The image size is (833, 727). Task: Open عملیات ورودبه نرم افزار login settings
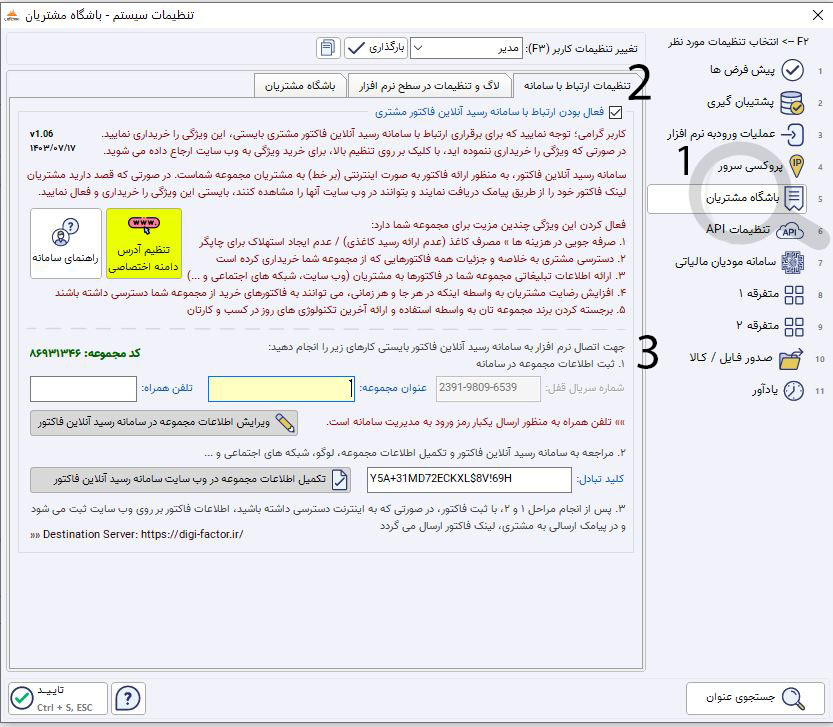[x=792, y=134]
